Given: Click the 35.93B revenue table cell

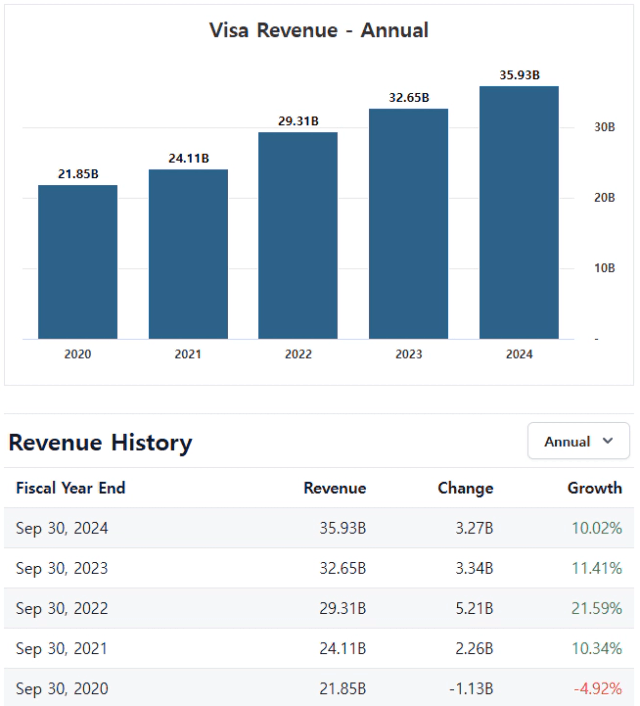Looking at the screenshot, I should click(343, 528).
